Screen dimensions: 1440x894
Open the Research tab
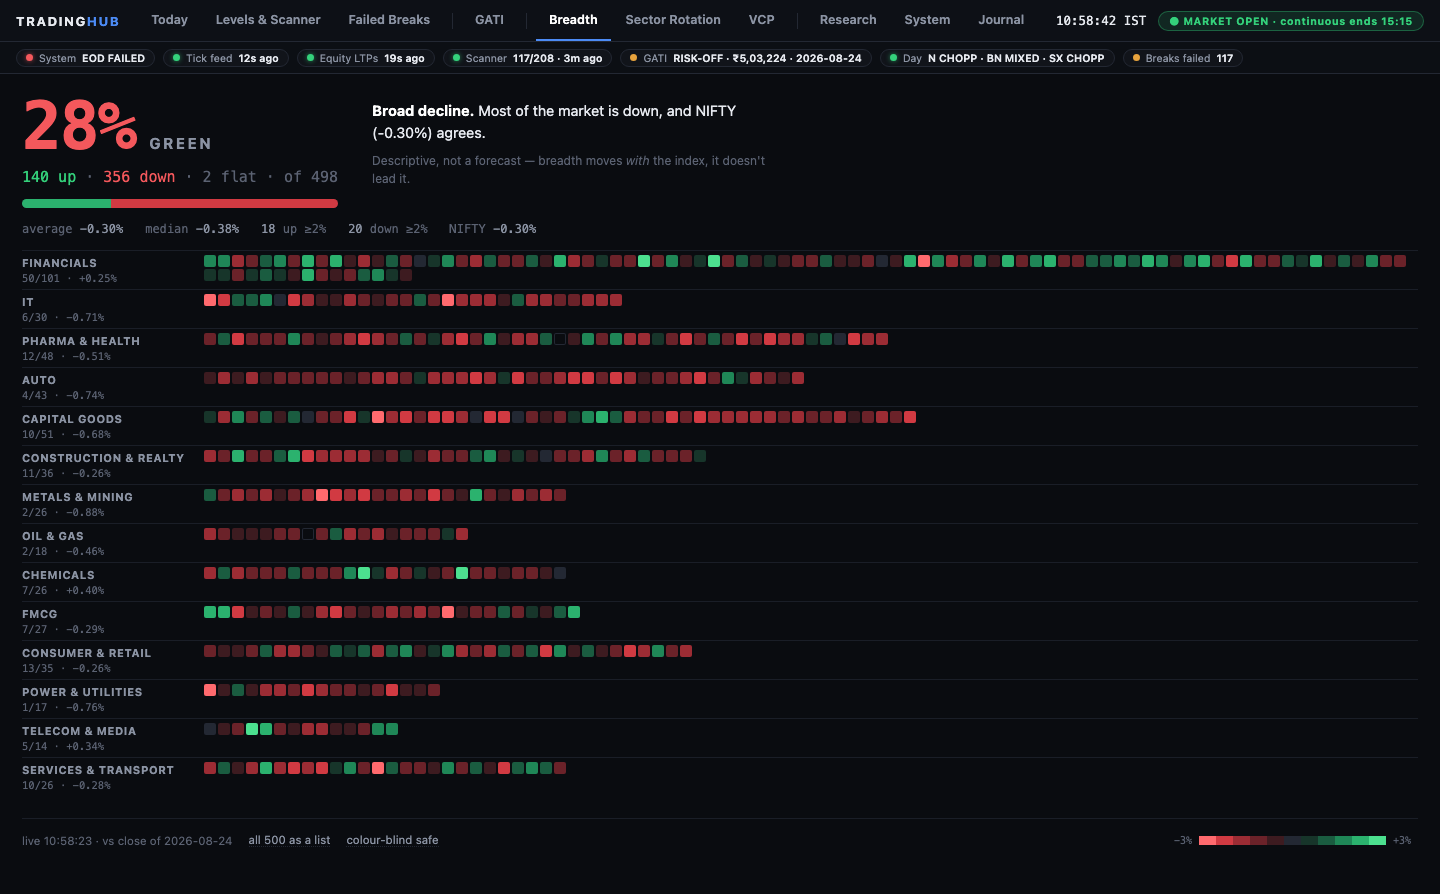pos(848,20)
